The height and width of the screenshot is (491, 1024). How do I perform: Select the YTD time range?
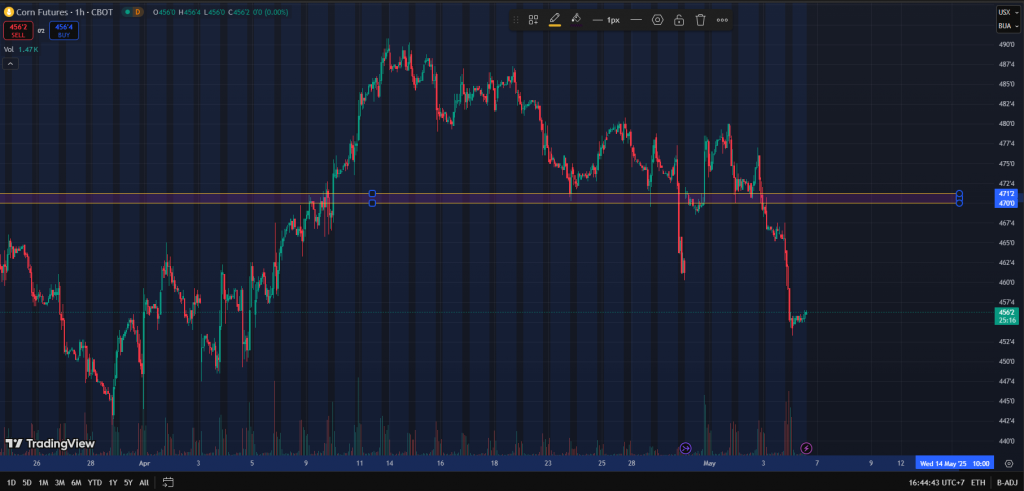coord(95,483)
